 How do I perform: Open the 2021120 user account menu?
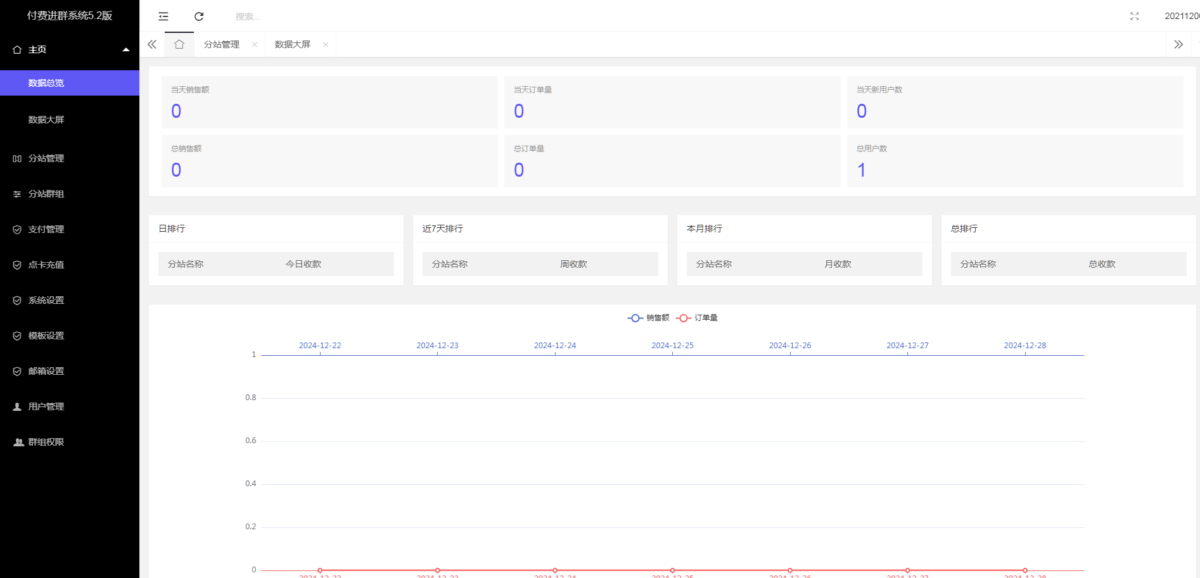coord(1181,16)
